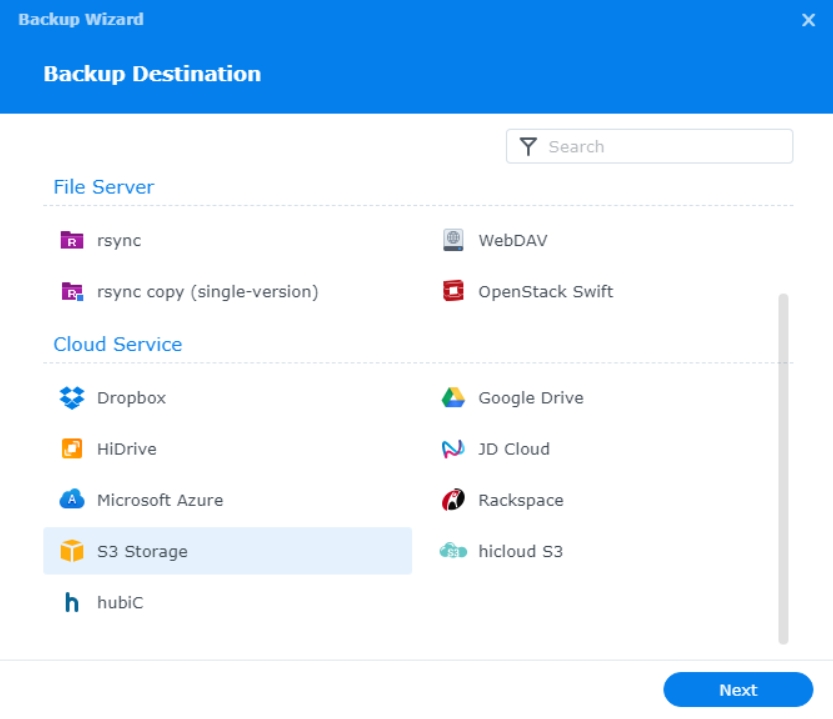Pick the JD Cloud icon
The width and height of the screenshot is (833, 719).
click(453, 449)
